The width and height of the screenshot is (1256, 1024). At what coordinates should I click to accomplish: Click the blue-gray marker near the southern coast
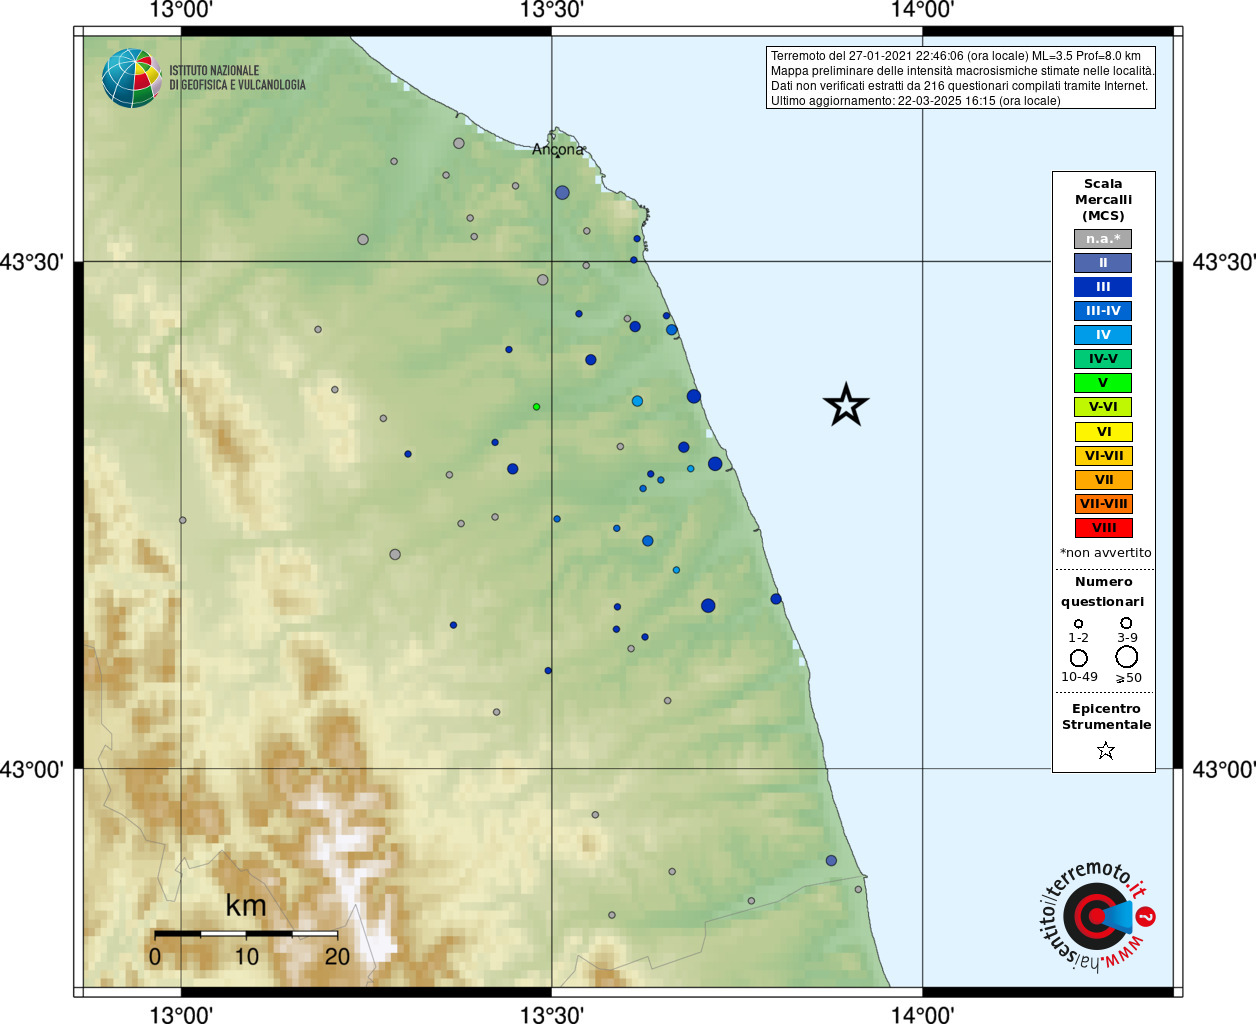pos(831,860)
